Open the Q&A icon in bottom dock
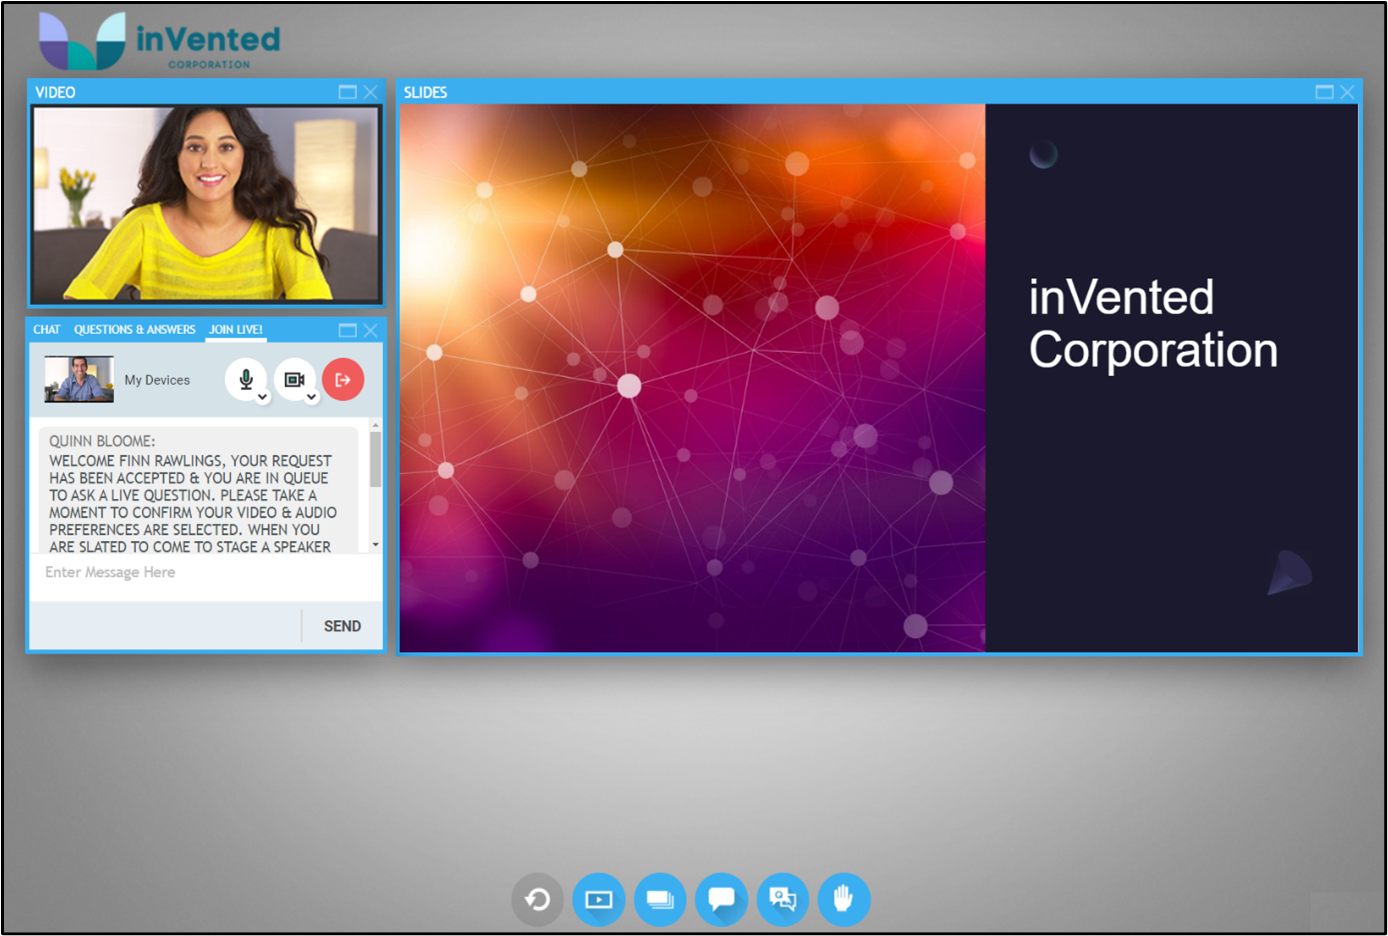The image size is (1388, 936). (783, 900)
